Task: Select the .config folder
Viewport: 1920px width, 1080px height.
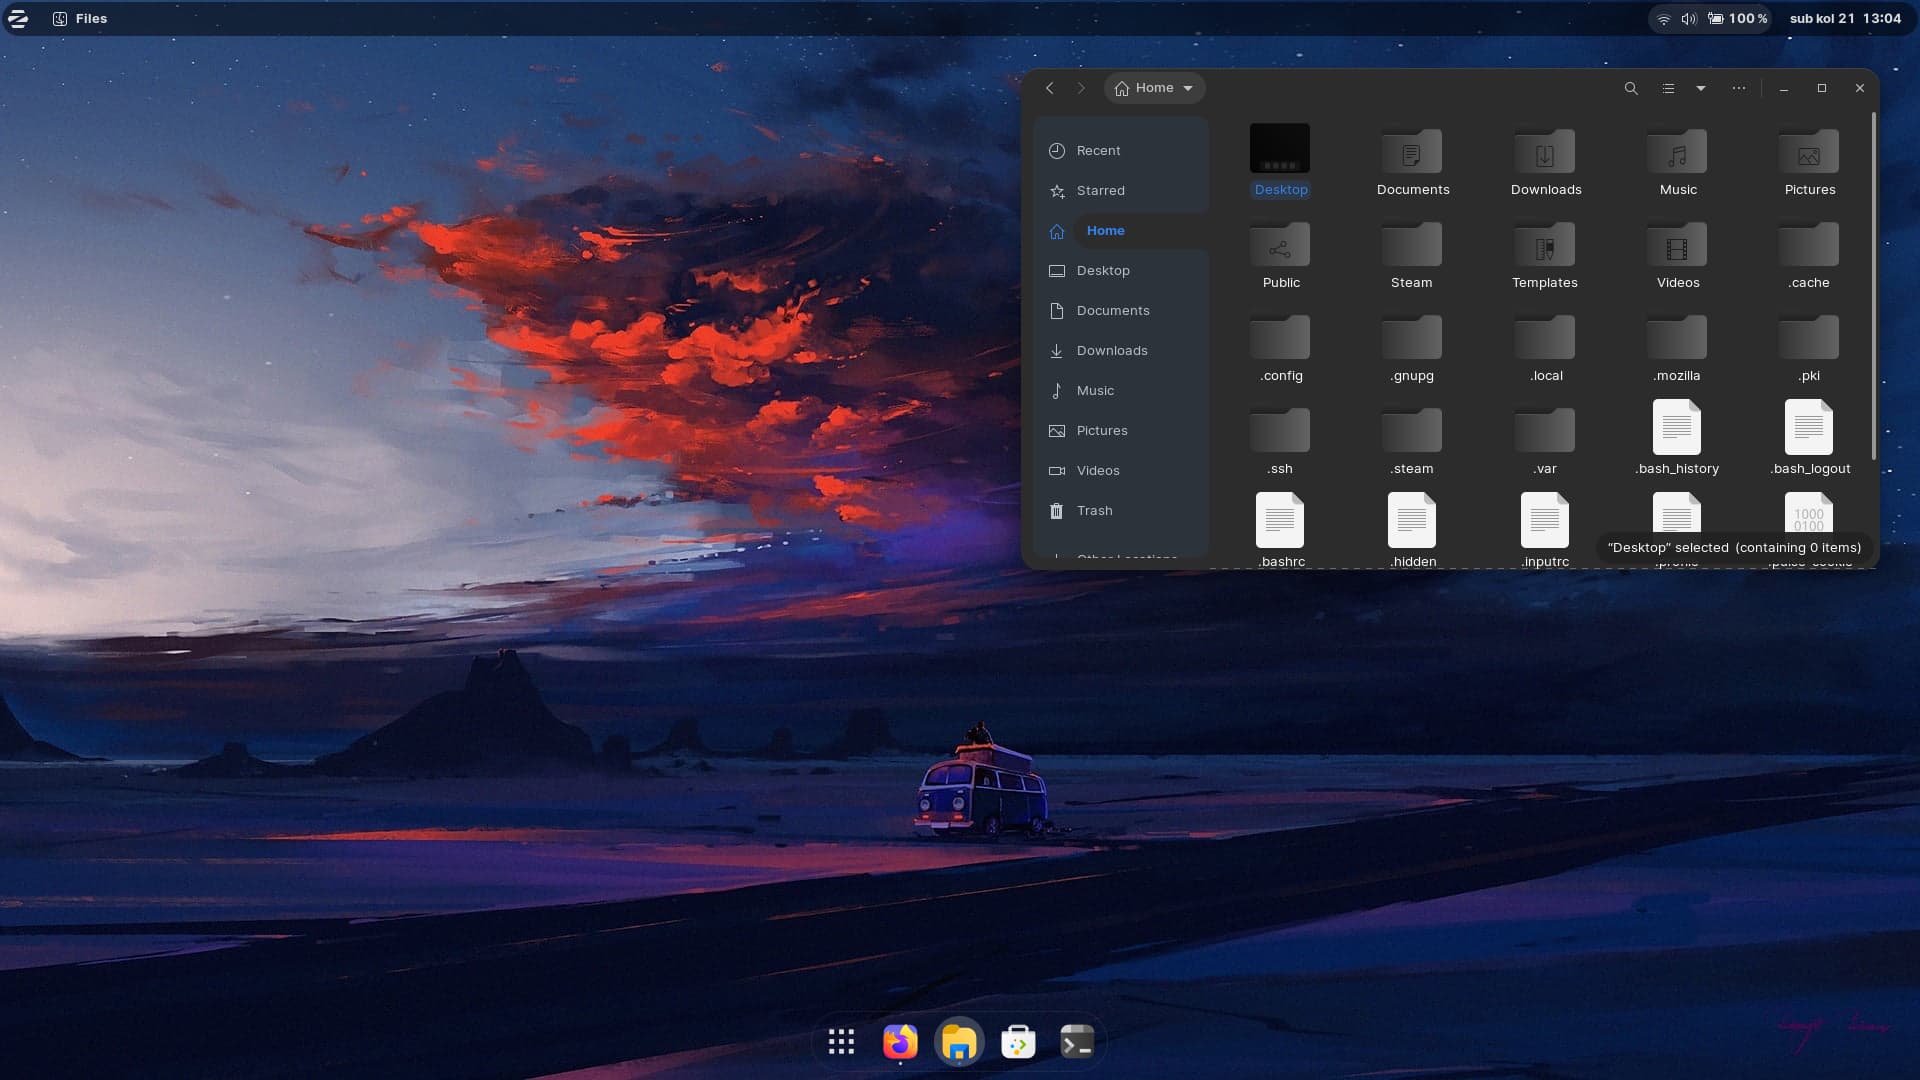Action: (x=1280, y=338)
